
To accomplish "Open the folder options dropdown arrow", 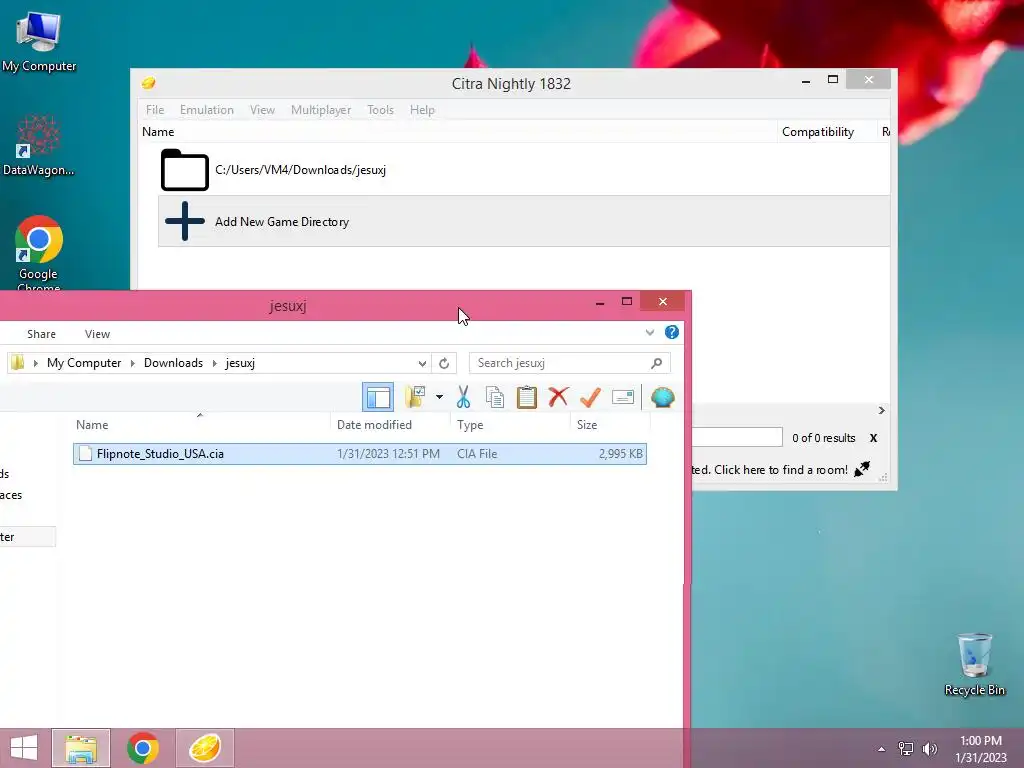I will pyautogui.click(x=439, y=397).
